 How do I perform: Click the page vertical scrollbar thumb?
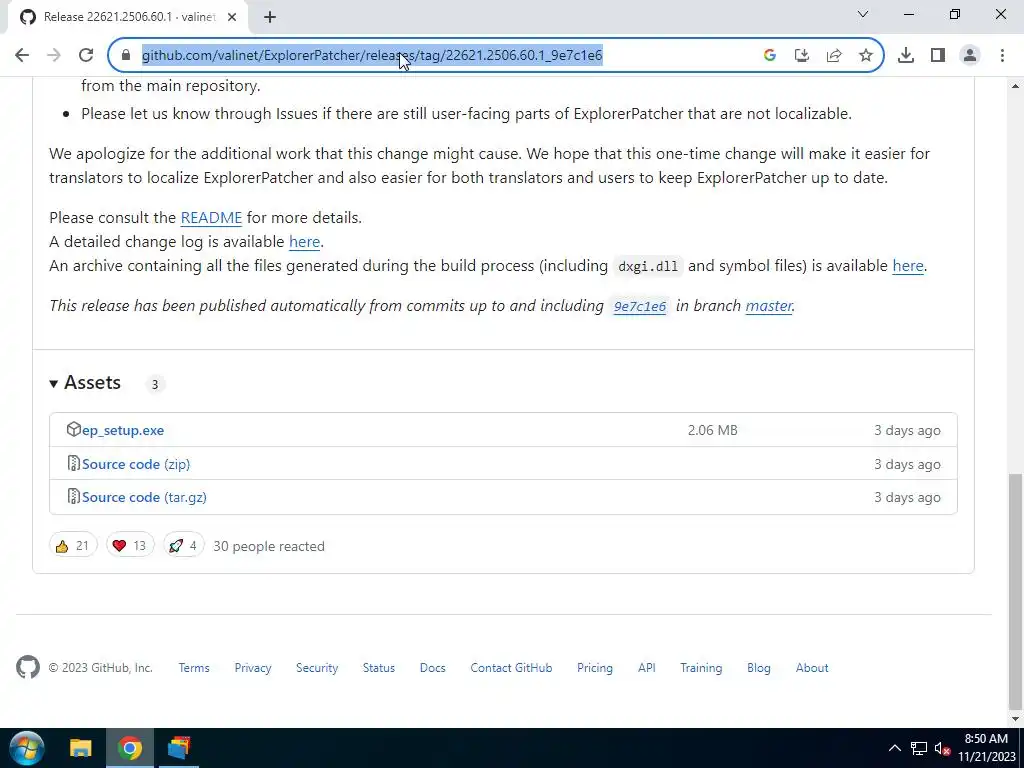(x=1016, y=591)
